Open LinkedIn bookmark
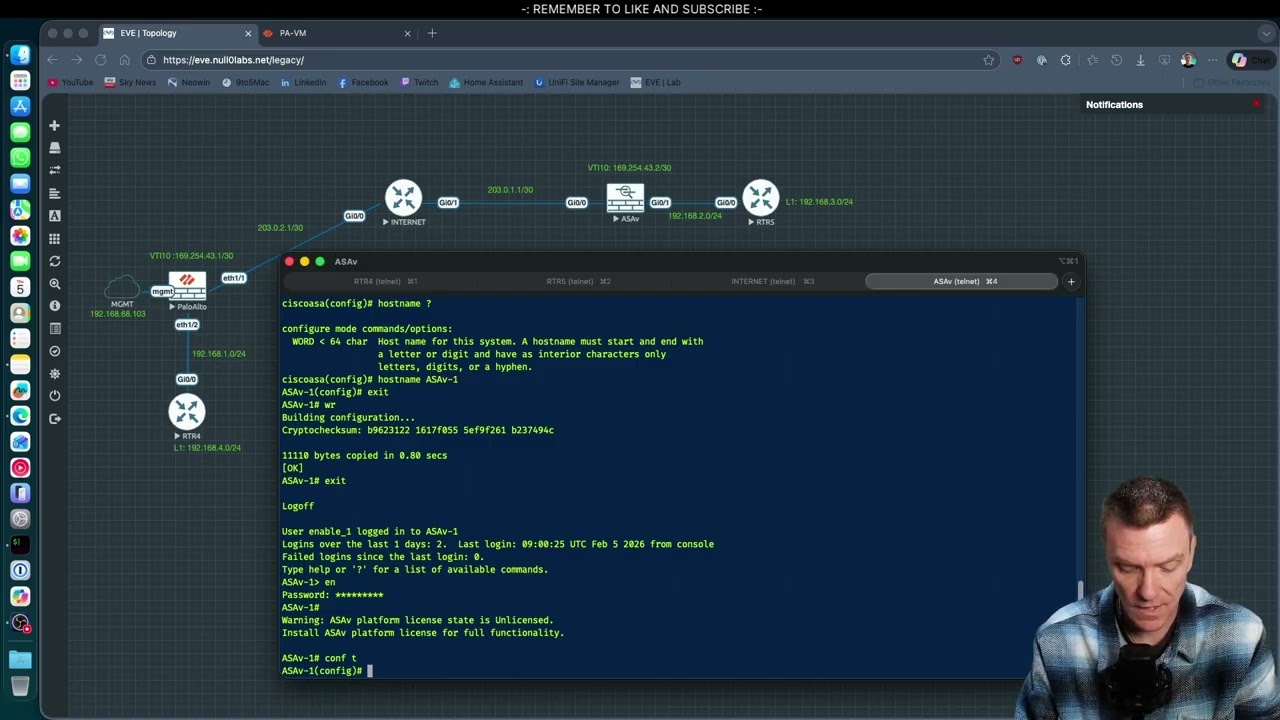 point(304,82)
